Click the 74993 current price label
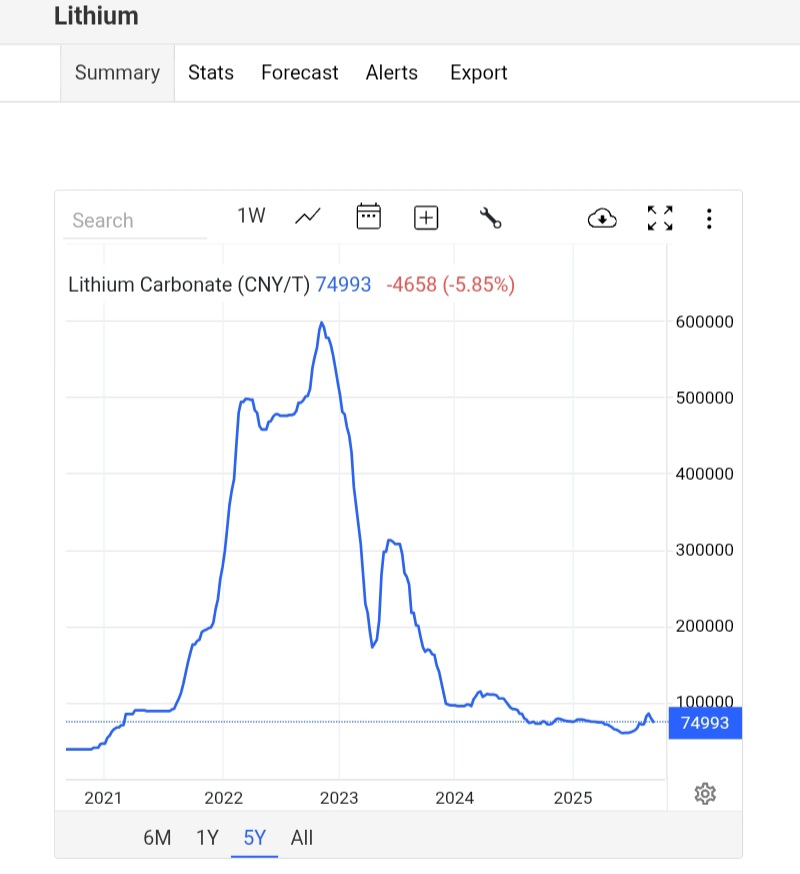 (x=705, y=723)
